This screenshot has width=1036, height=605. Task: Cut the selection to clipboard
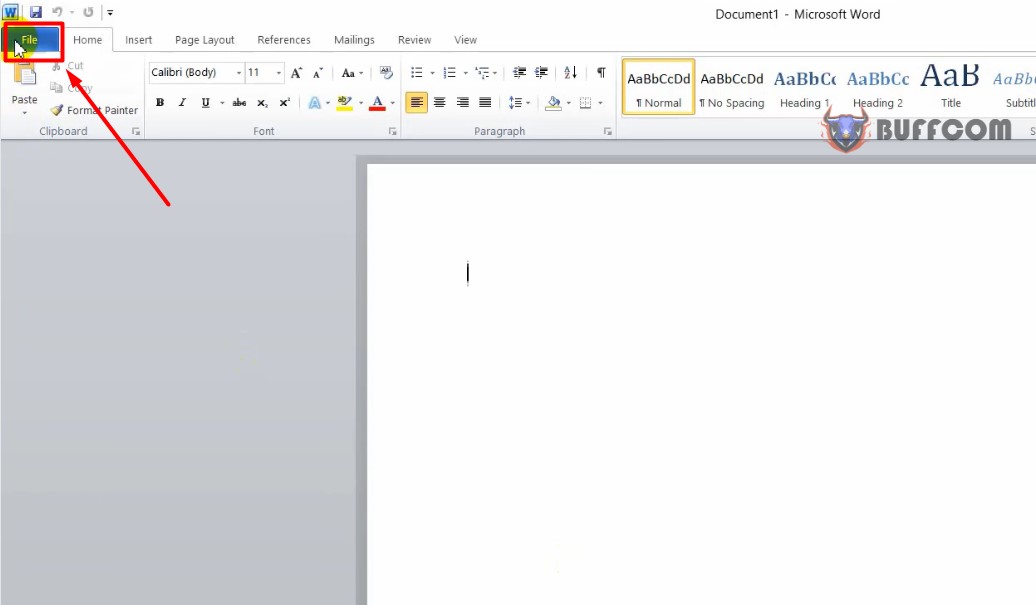click(x=67, y=66)
